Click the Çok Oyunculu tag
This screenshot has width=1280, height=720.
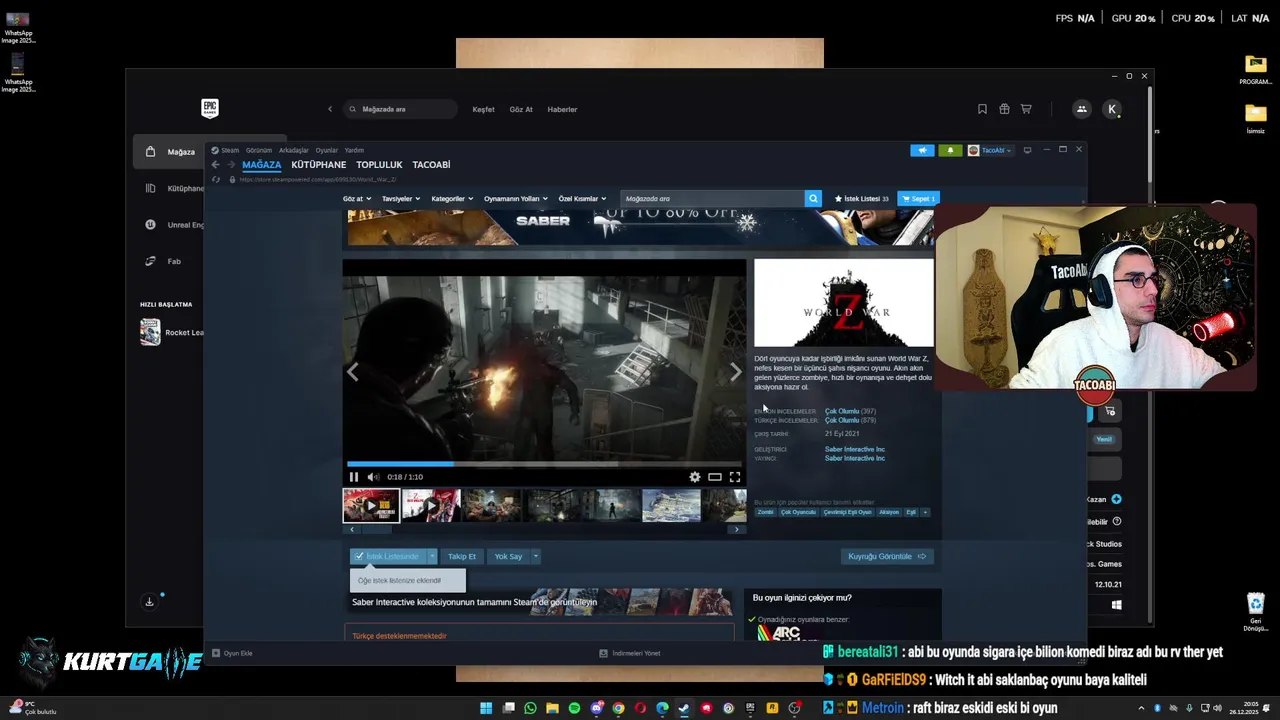(x=798, y=512)
